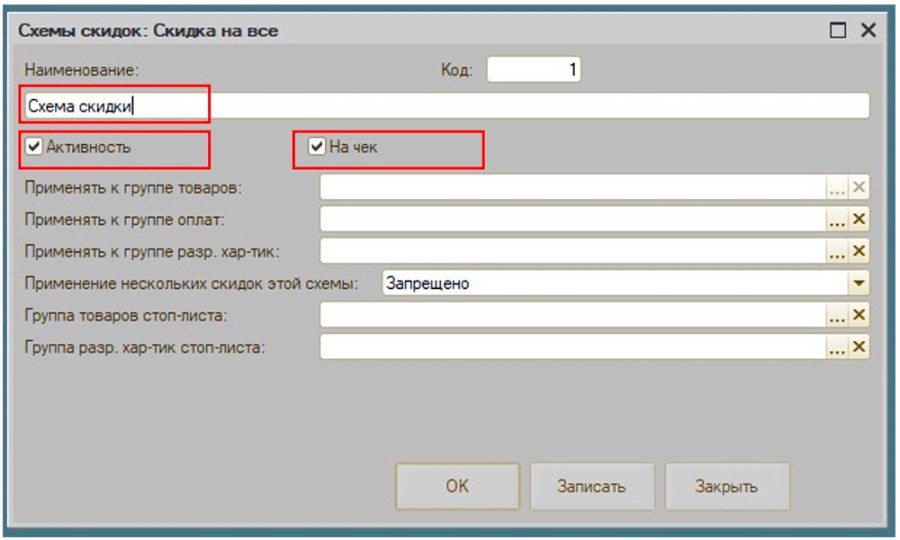This screenshot has height=540, width=900.
Task: Save using the Записать button
Action: pyautogui.click(x=592, y=486)
